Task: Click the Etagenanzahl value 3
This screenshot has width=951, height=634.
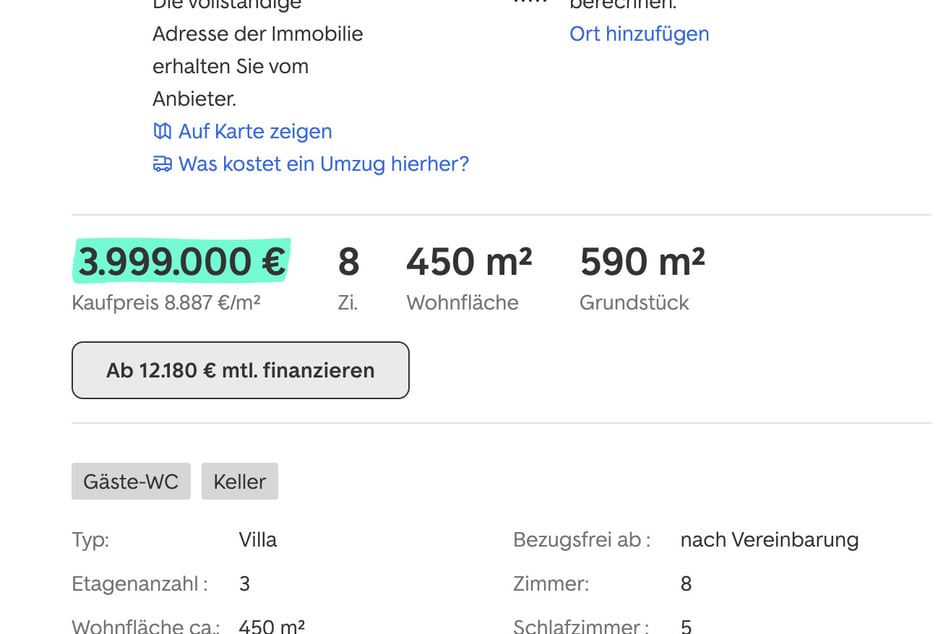Action: (x=245, y=584)
